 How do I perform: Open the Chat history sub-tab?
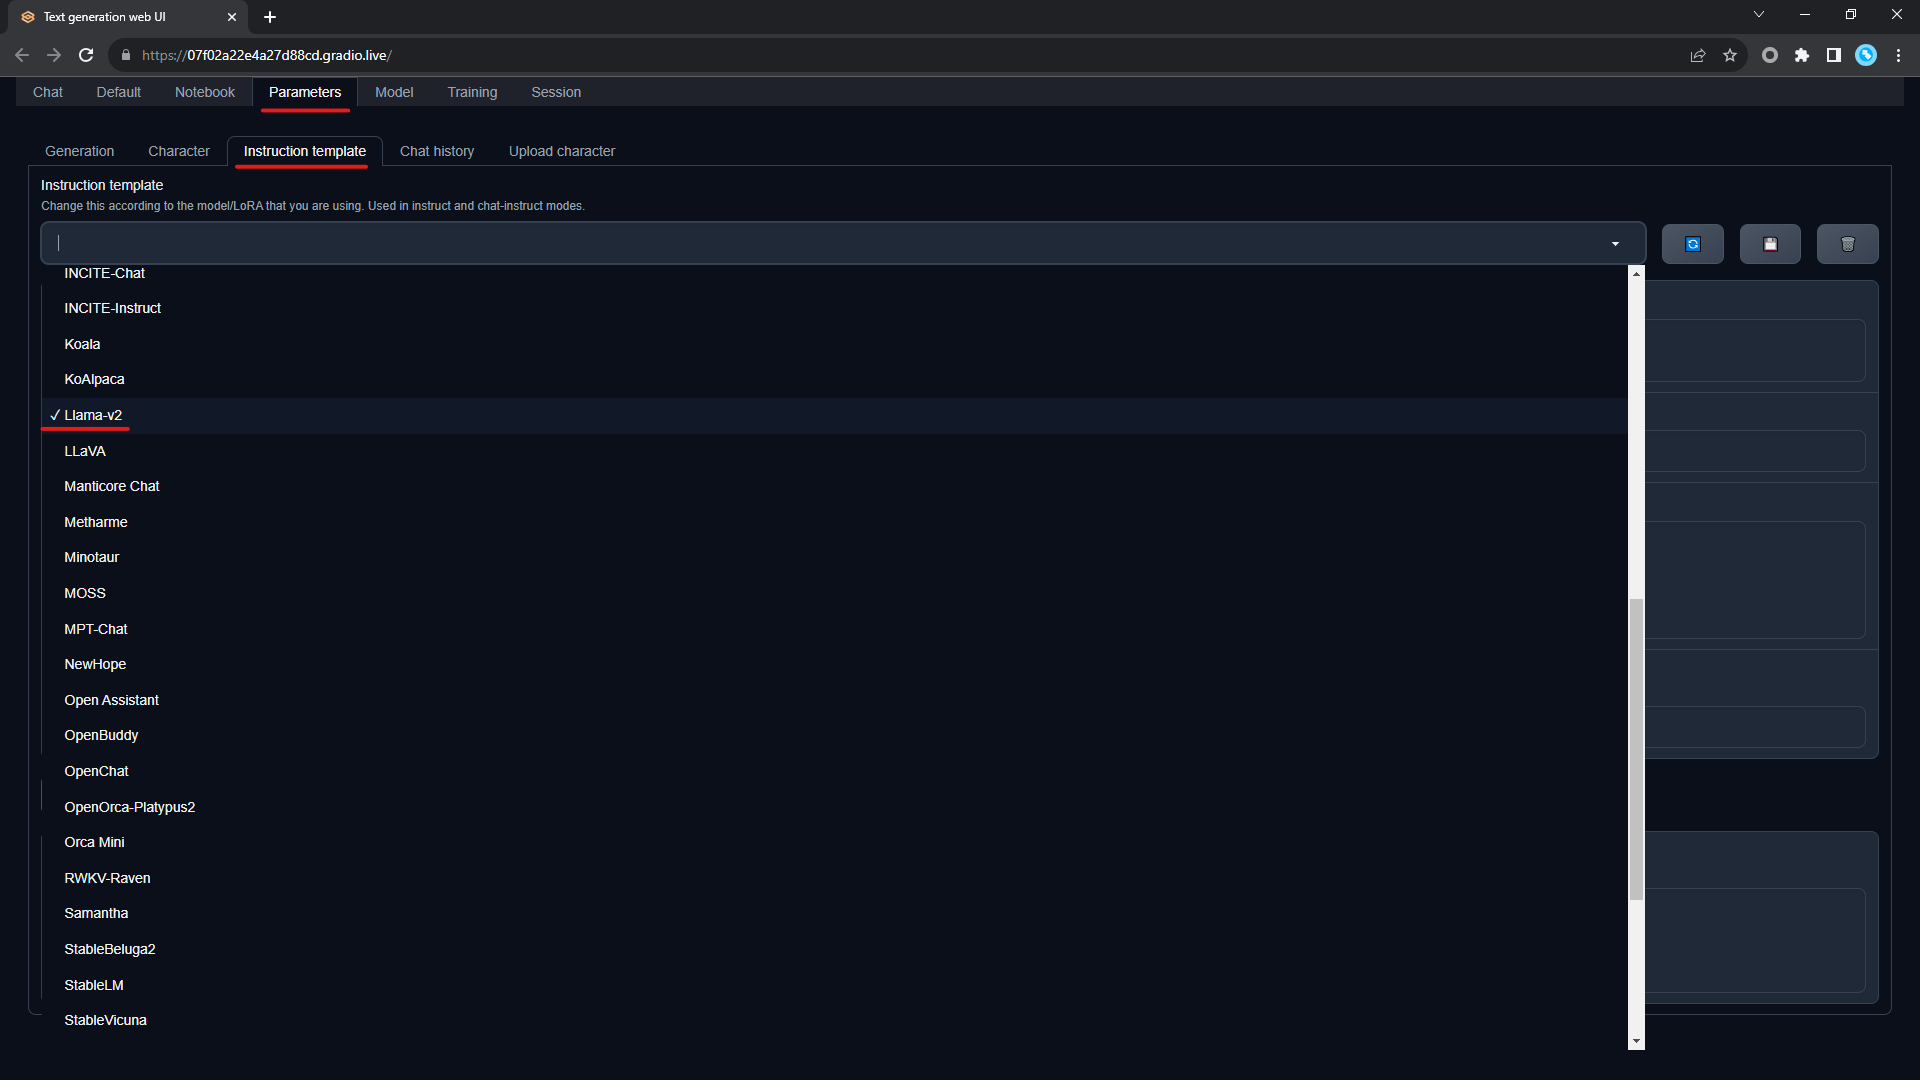click(437, 151)
